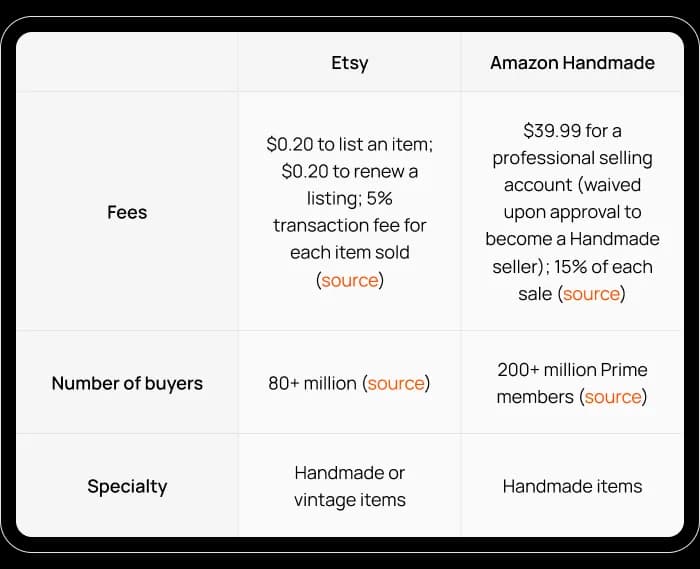
Task: Select the "Handmade or vintage items" cell
Action: click(350, 486)
